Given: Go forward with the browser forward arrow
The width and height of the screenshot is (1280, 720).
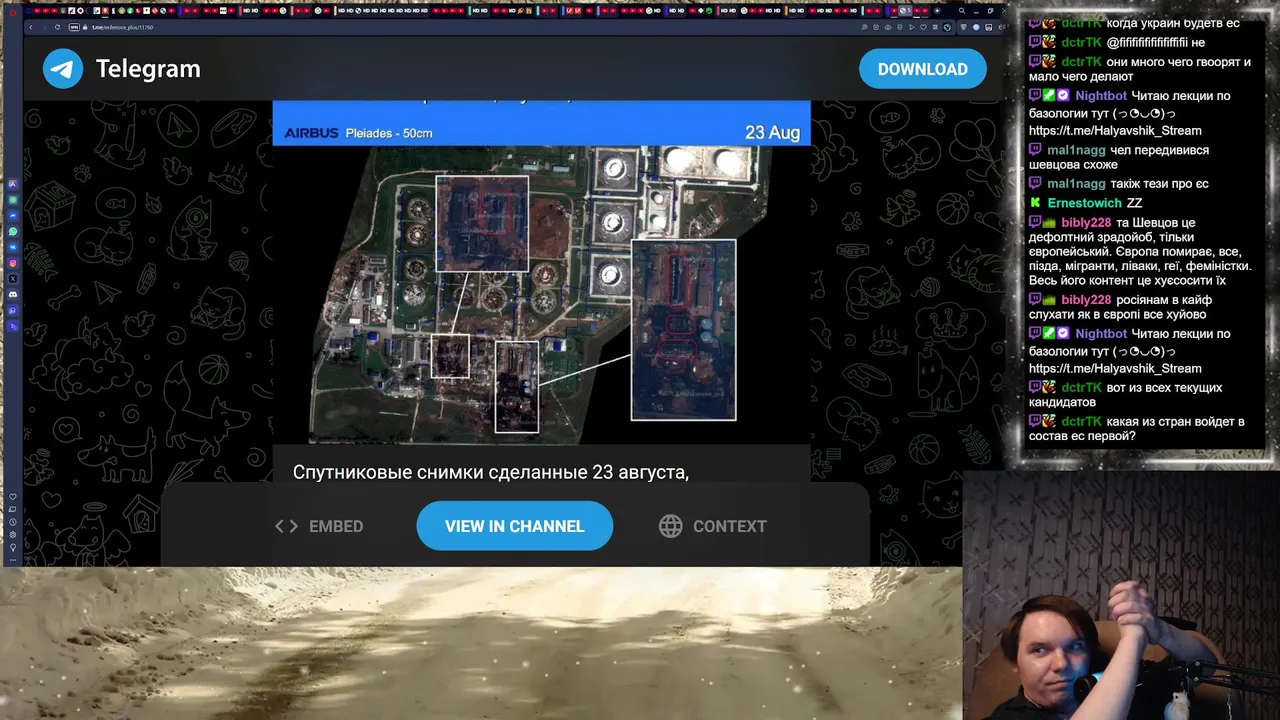Looking at the screenshot, I should pyautogui.click(x=45, y=27).
